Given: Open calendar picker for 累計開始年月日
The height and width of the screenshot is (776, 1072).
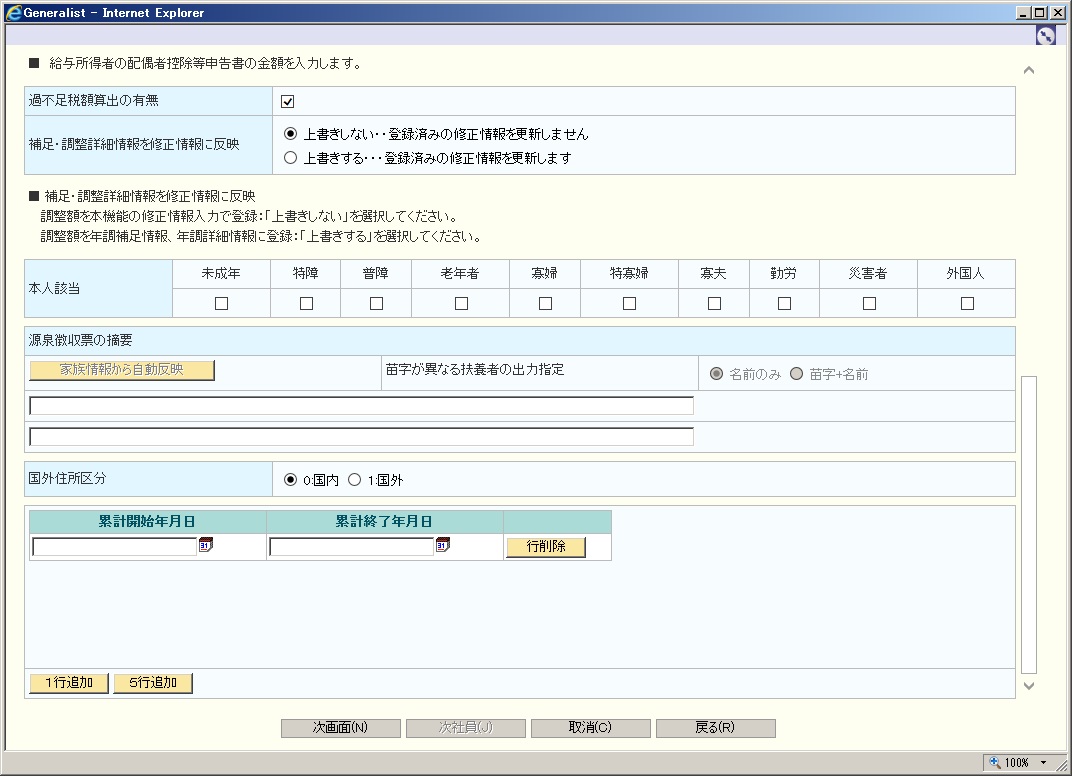Looking at the screenshot, I should pos(205,546).
